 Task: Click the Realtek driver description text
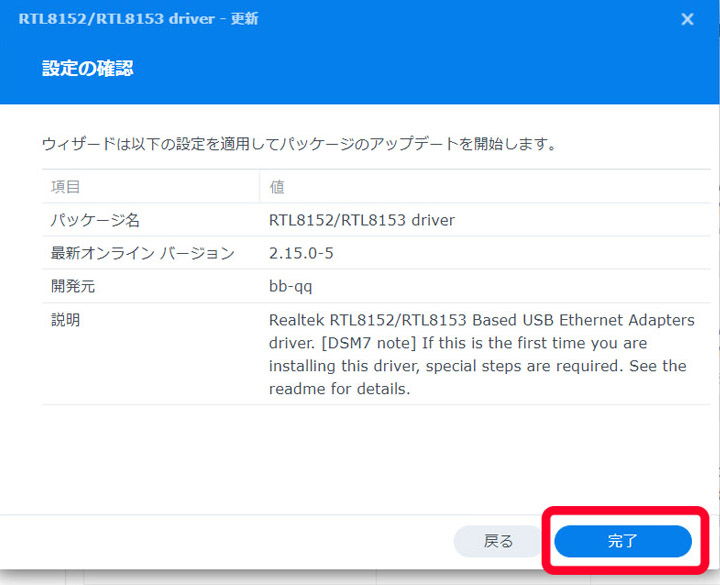482,354
